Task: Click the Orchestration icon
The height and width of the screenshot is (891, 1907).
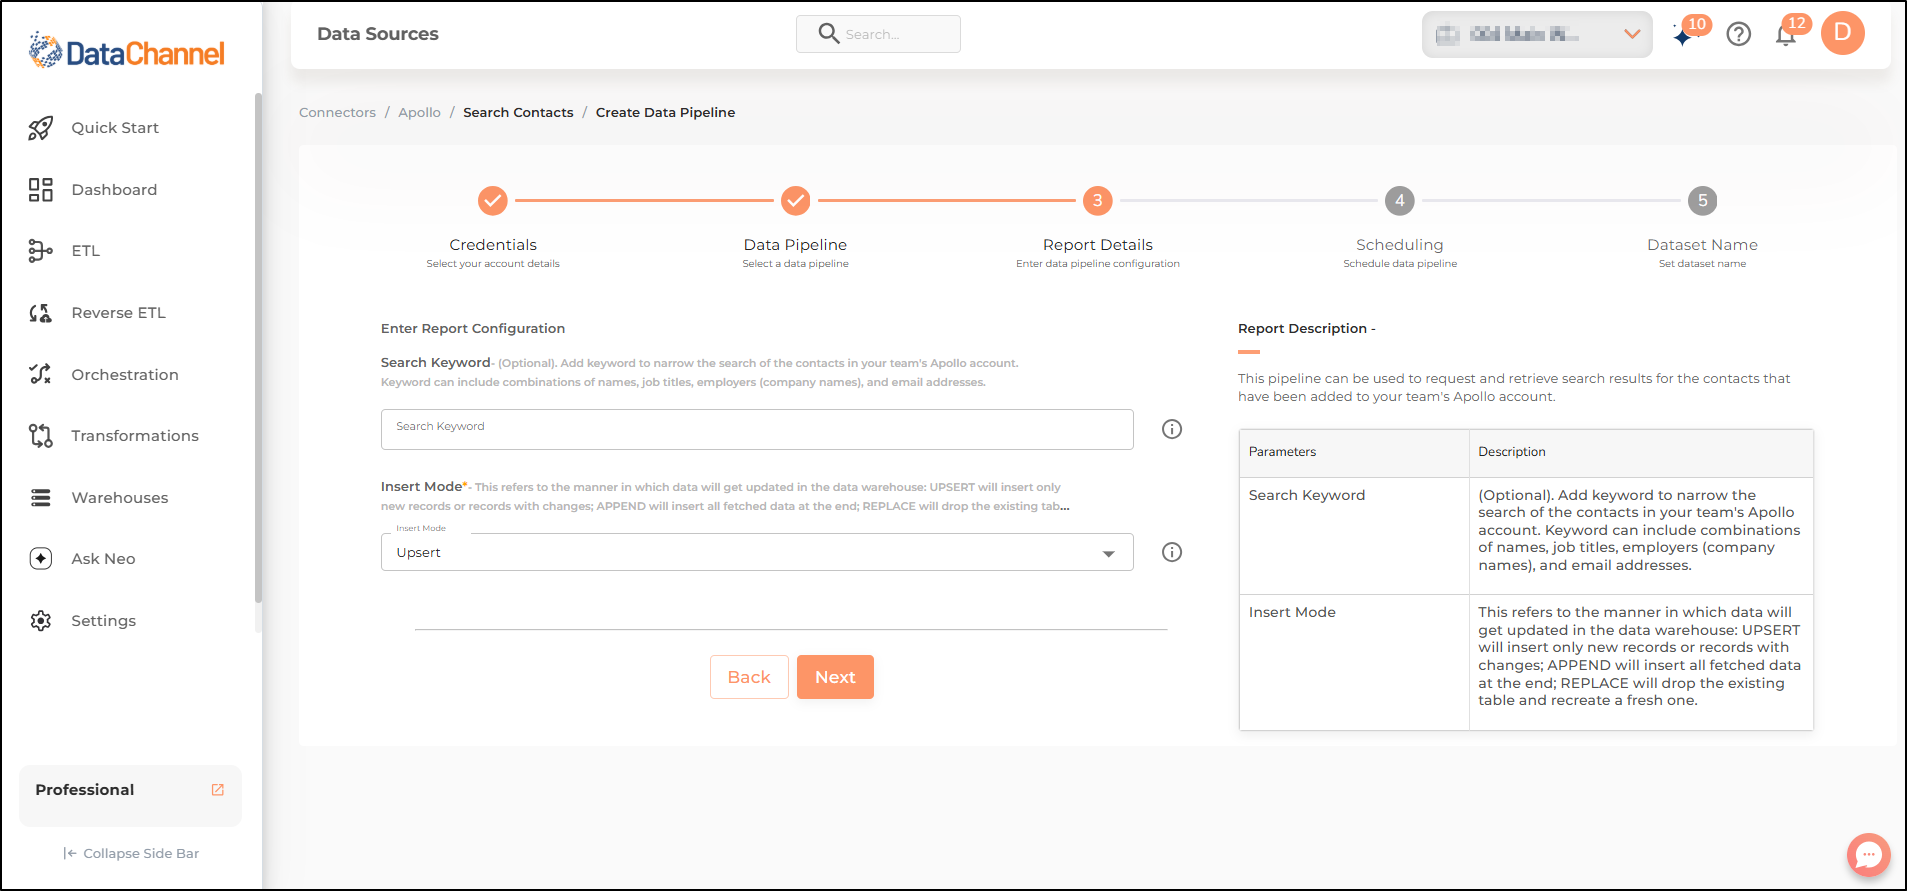Action: [x=40, y=375]
